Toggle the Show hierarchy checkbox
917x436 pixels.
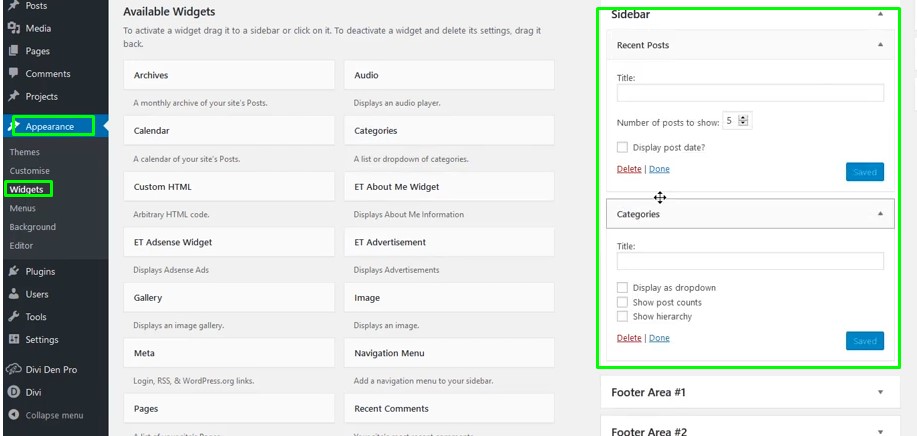pos(622,316)
